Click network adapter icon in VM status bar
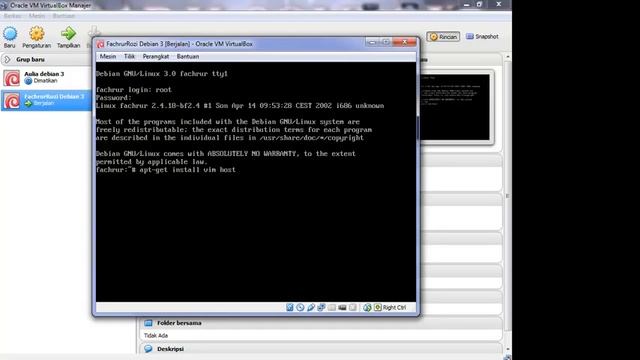The height and width of the screenshot is (360, 640). click(321, 307)
